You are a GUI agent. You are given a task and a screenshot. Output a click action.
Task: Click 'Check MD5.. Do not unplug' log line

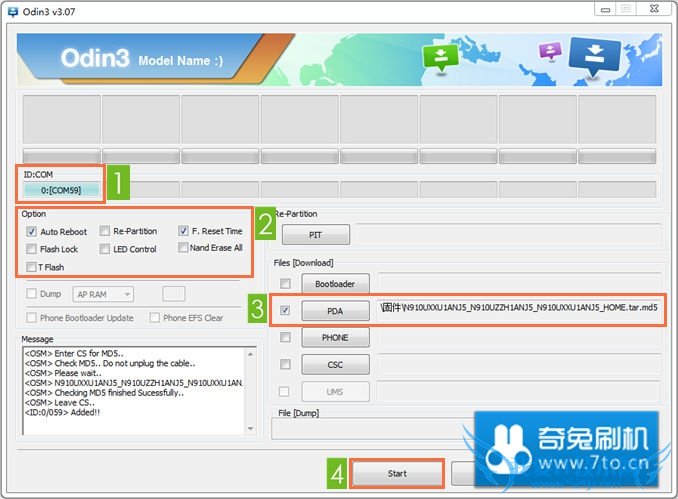pyautogui.click(x=110, y=363)
